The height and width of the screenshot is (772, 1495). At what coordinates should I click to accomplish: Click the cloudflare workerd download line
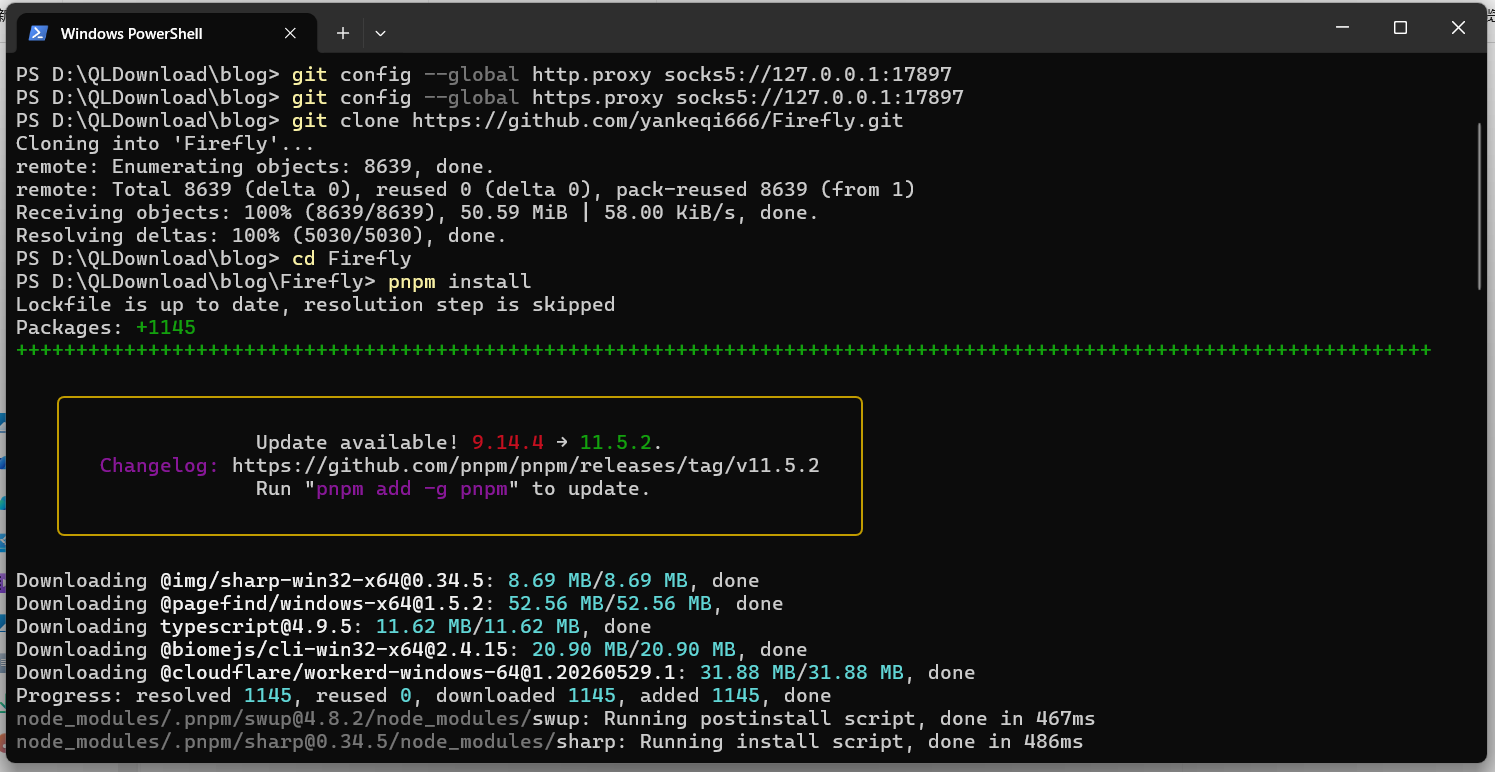pos(496,673)
